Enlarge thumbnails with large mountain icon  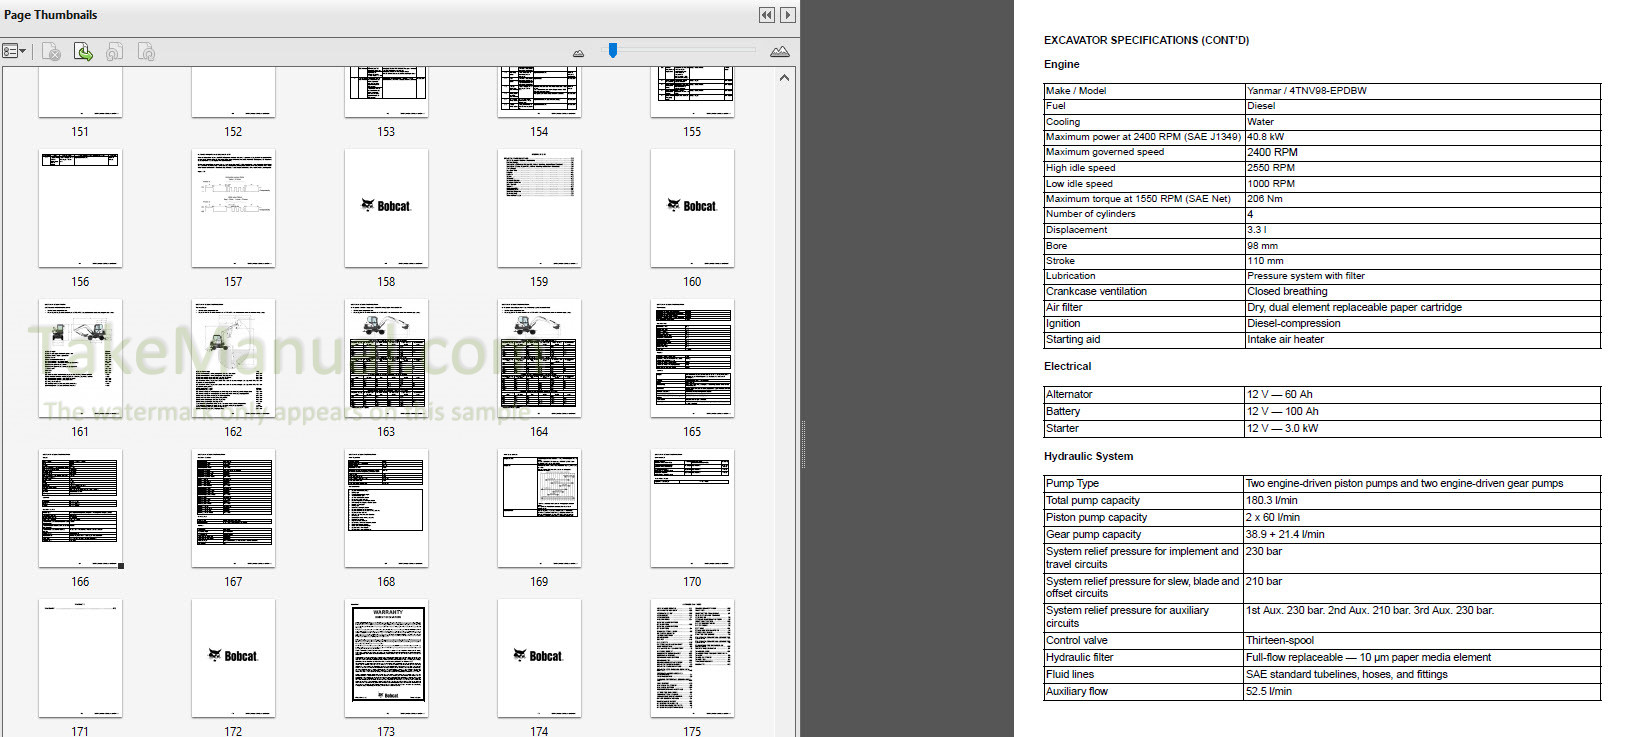[x=780, y=52]
